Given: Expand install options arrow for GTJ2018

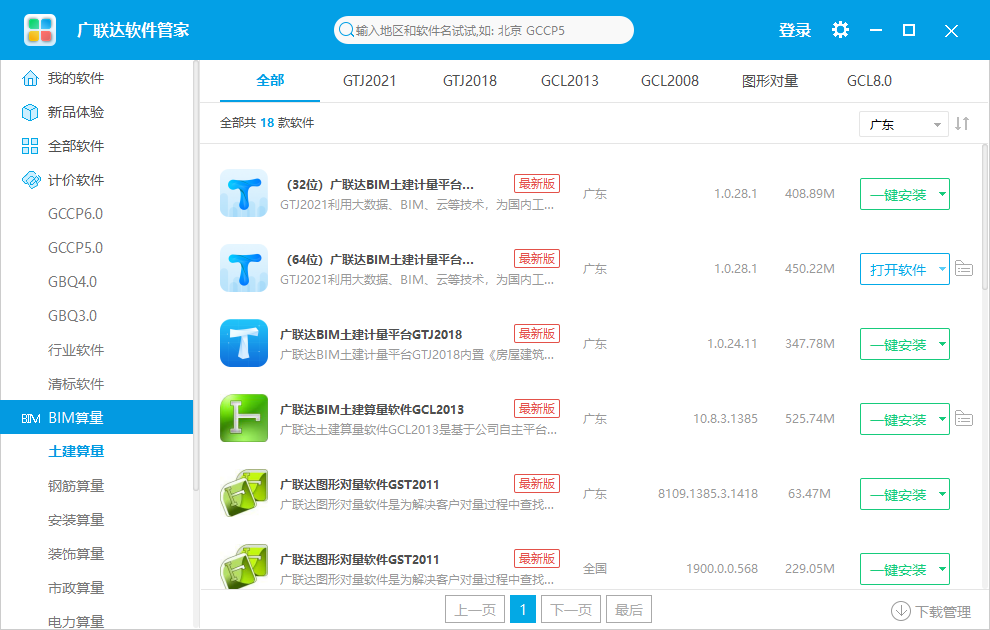Looking at the screenshot, I should pyautogui.click(x=942, y=344).
